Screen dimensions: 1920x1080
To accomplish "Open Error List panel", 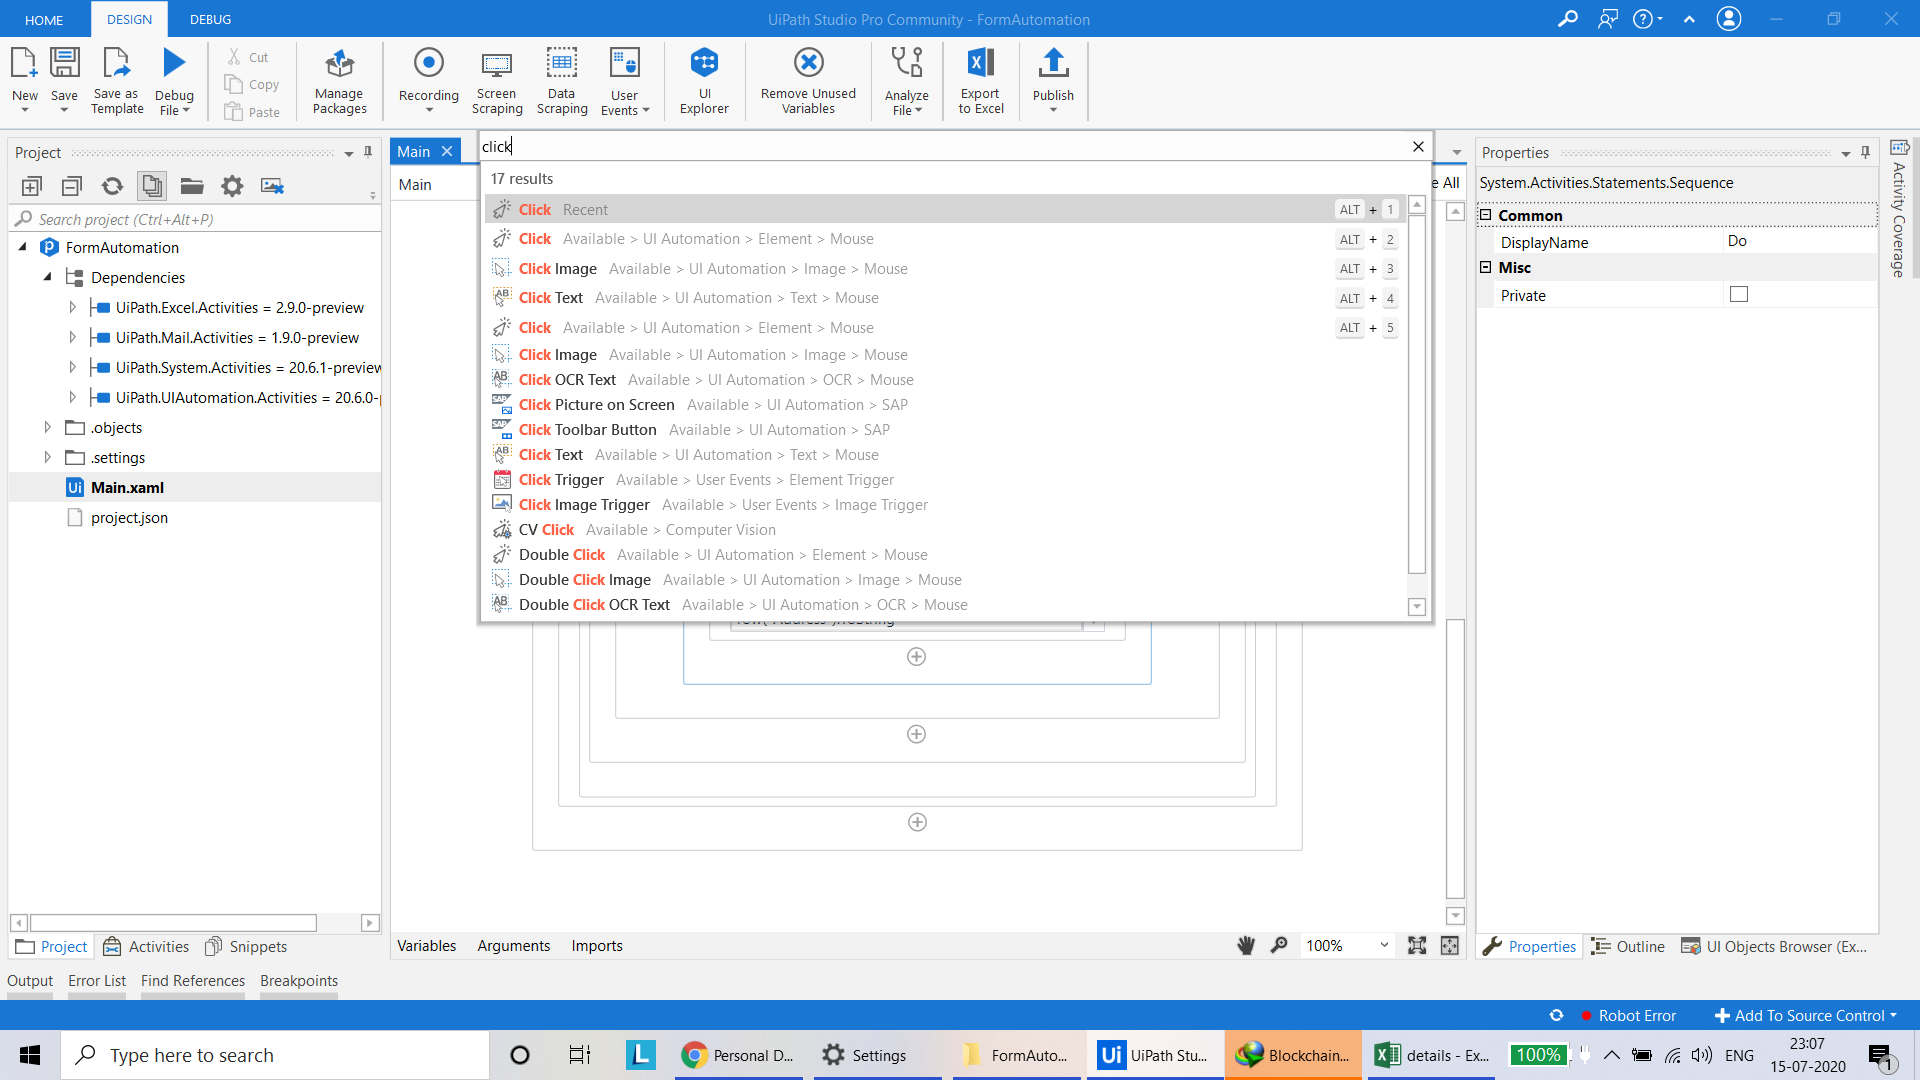I will 97,981.
